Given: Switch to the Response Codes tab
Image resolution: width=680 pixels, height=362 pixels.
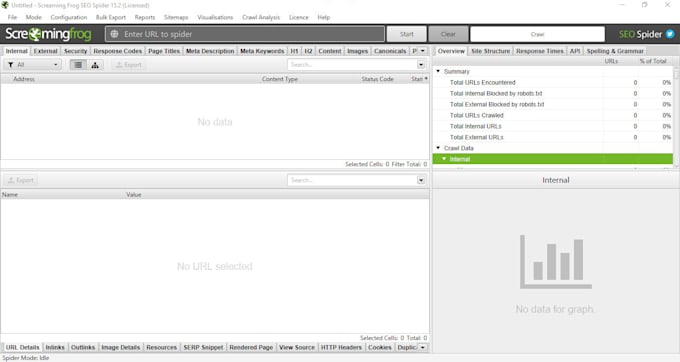Looking at the screenshot, I should click(118, 51).
